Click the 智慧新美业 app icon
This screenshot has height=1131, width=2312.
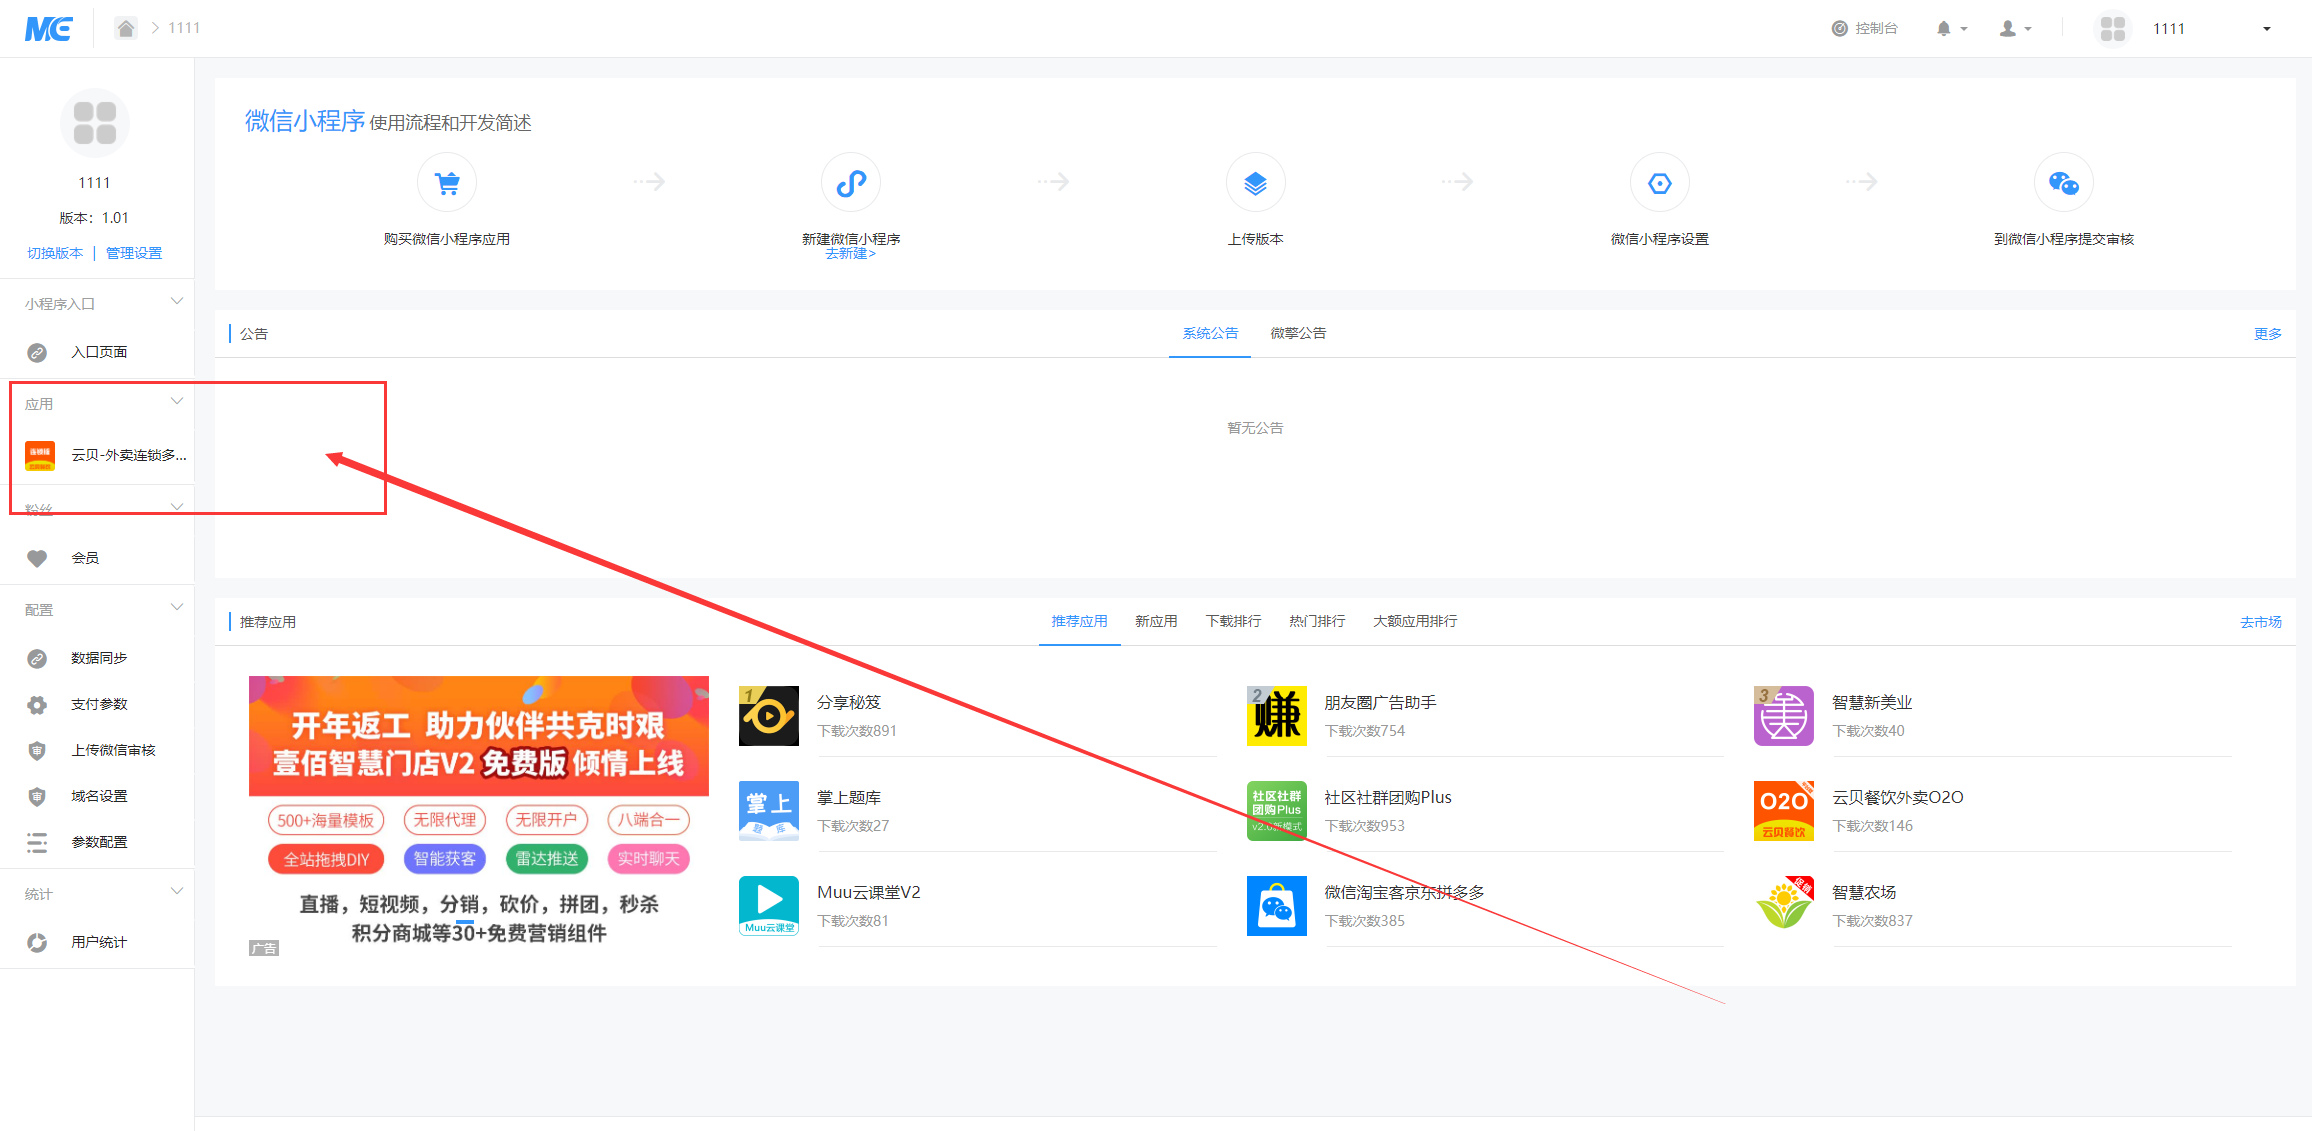pyautogui.click(x=1784, y=716)
